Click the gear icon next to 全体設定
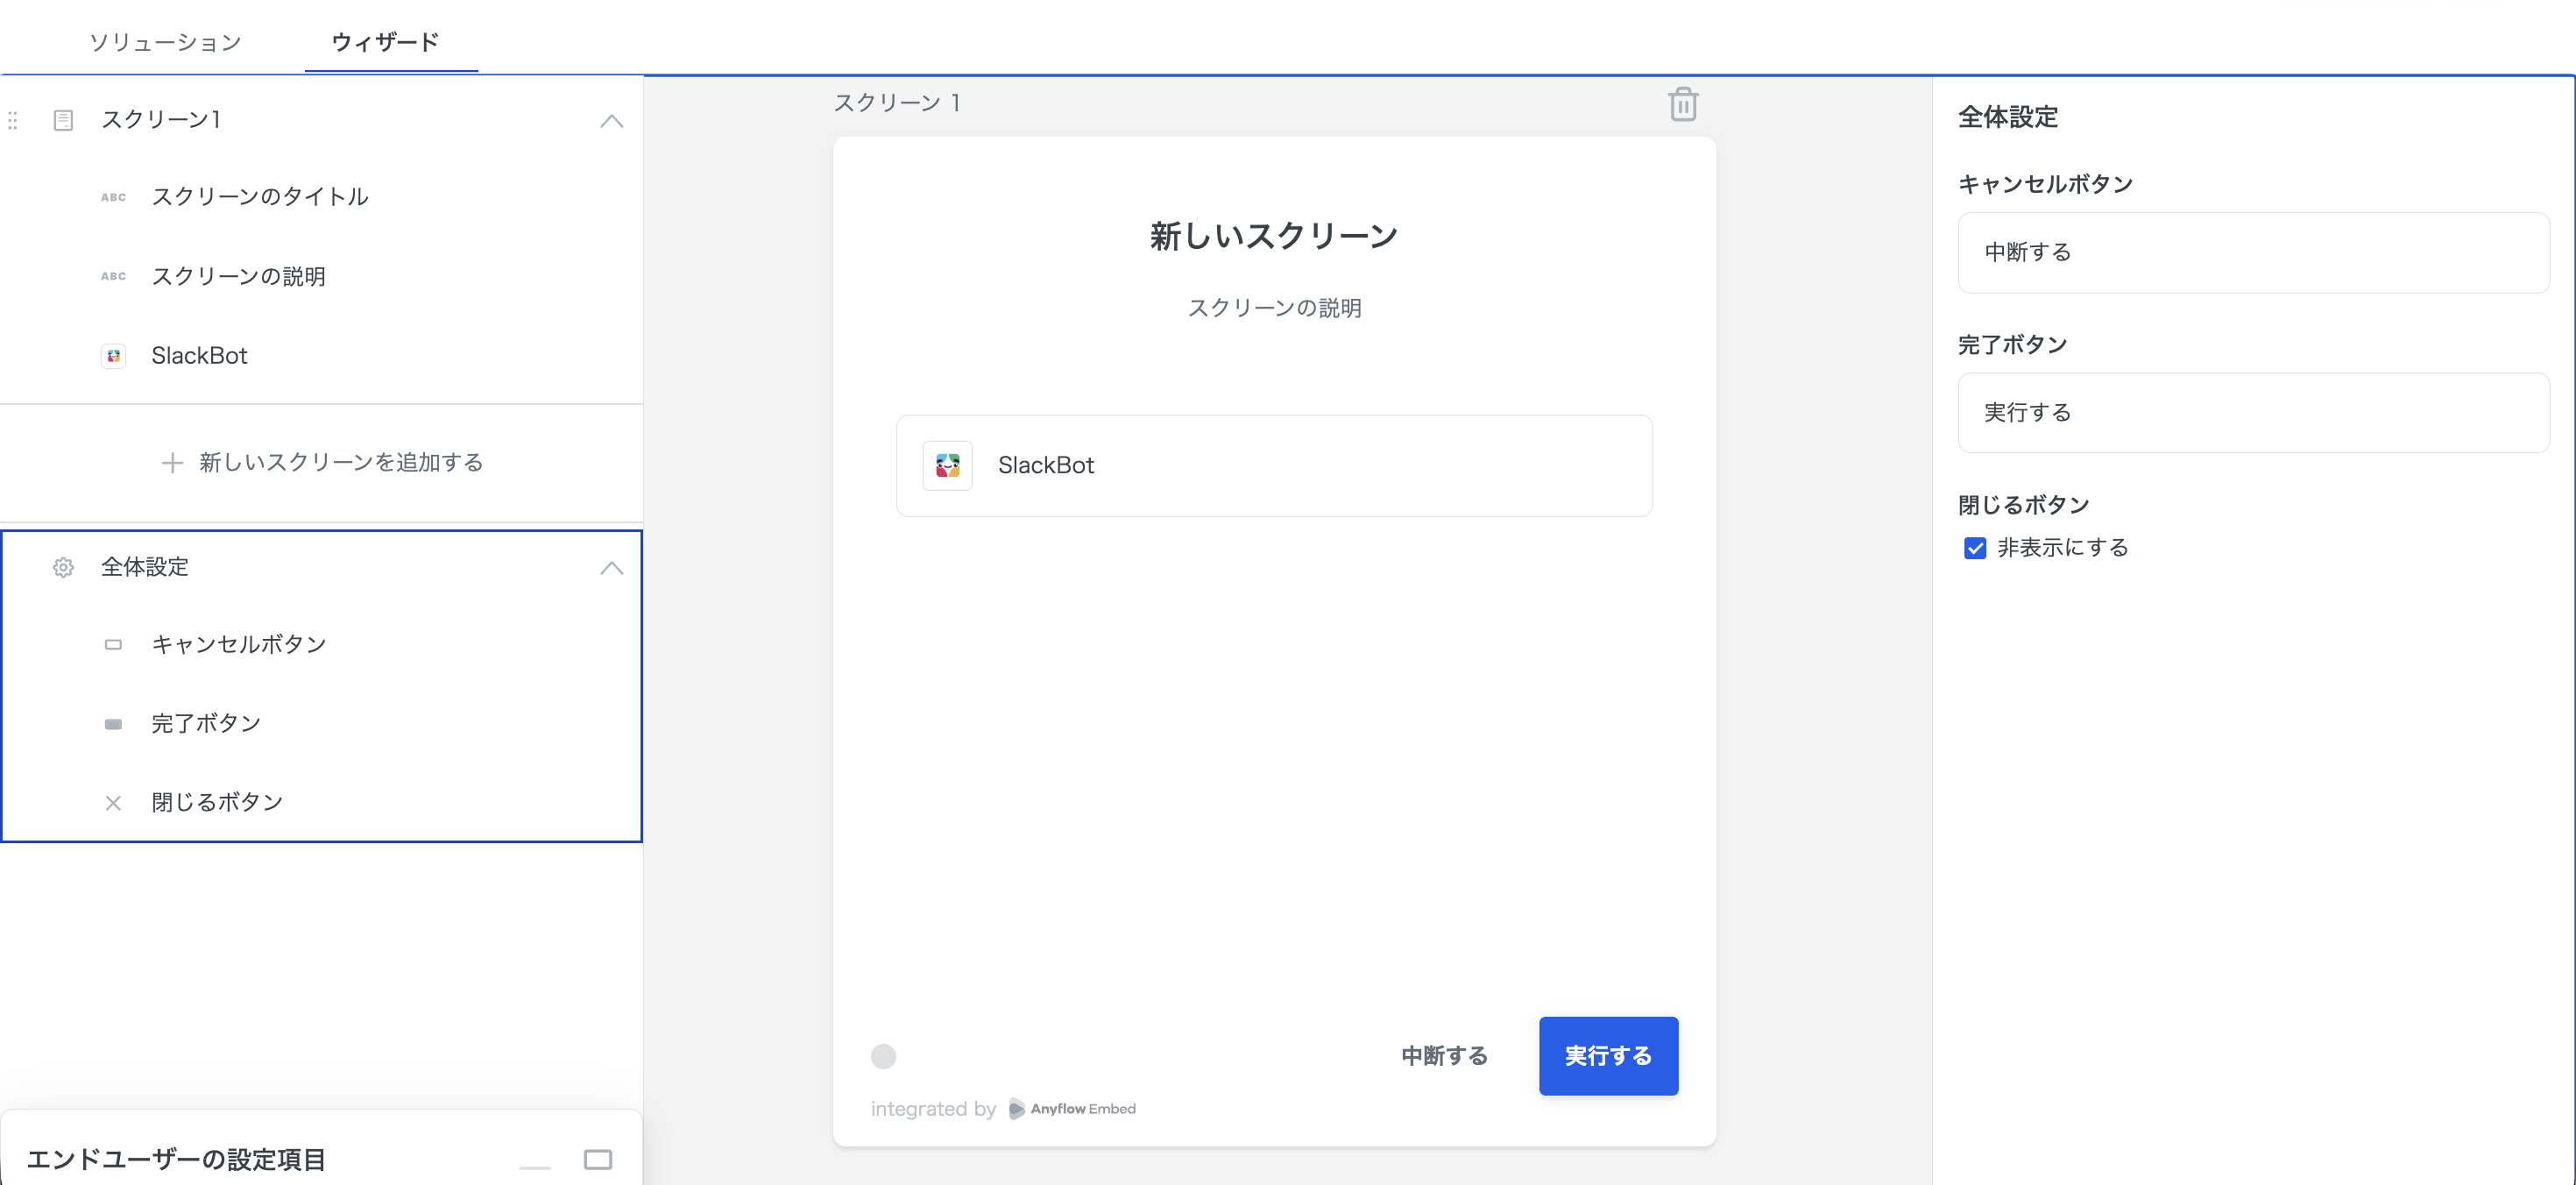 (x=63, y=568)
